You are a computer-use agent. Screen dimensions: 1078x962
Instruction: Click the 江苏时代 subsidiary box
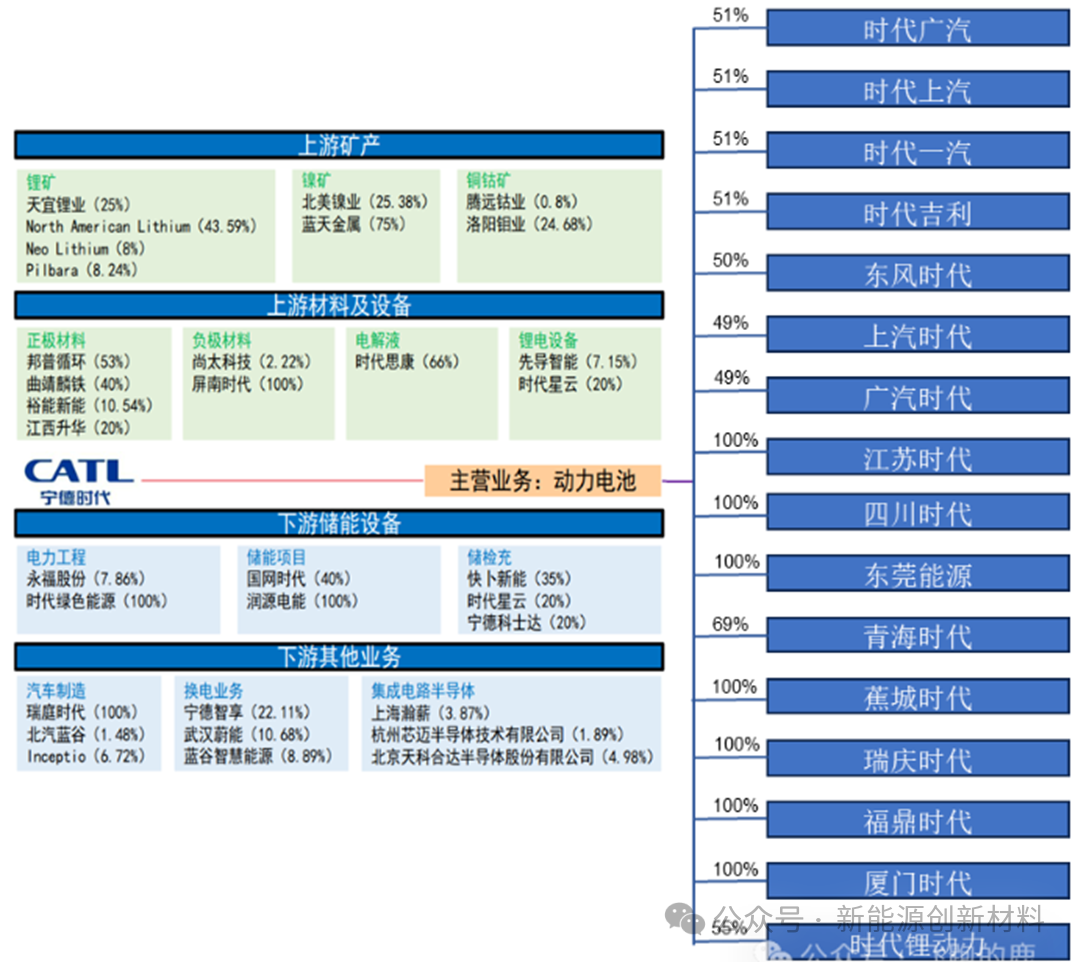(x=918, y=457)
